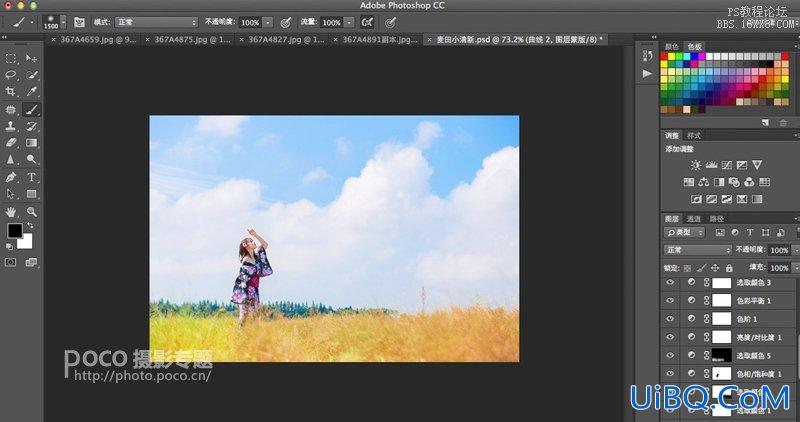Viewport: 800px width, 422px height.
Task: Click the background white color swatch
Action: (27, 243)
